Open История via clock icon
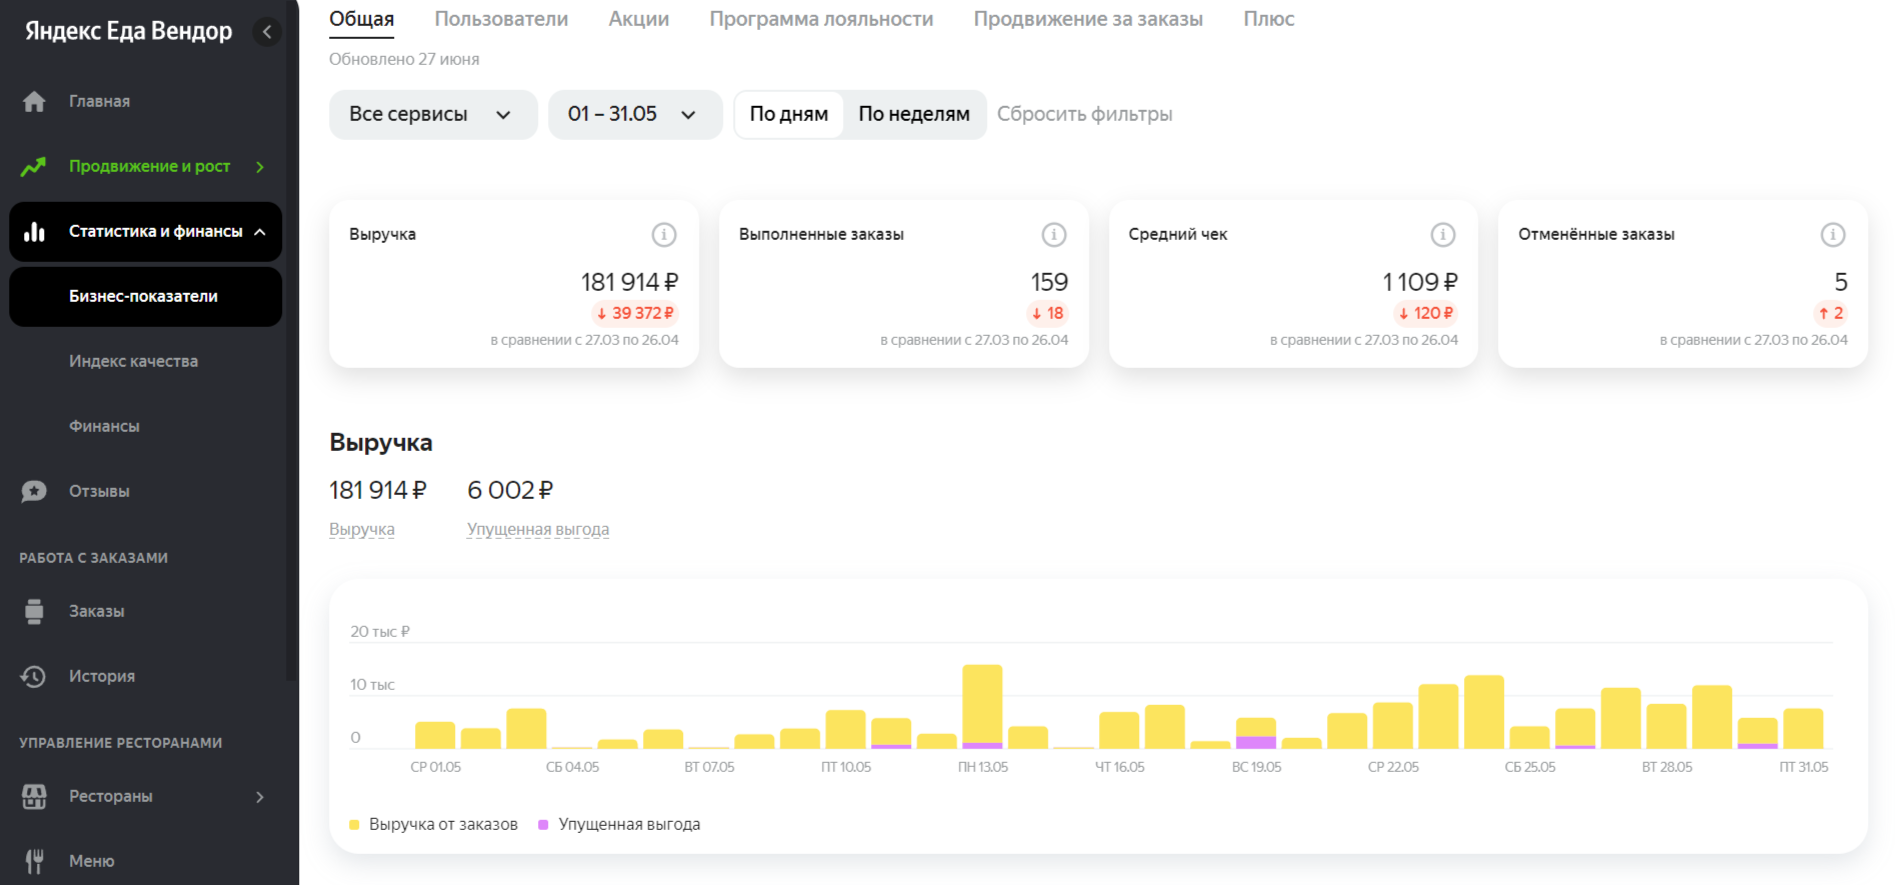The width and height of the screenshot is (1895, 885). click(34, 676)
